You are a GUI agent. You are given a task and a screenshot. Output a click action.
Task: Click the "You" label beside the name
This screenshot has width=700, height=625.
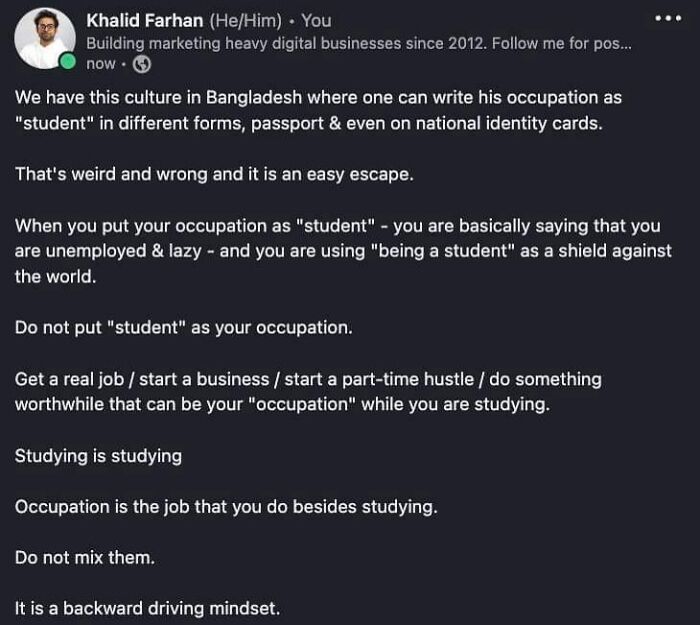point(316,20)
